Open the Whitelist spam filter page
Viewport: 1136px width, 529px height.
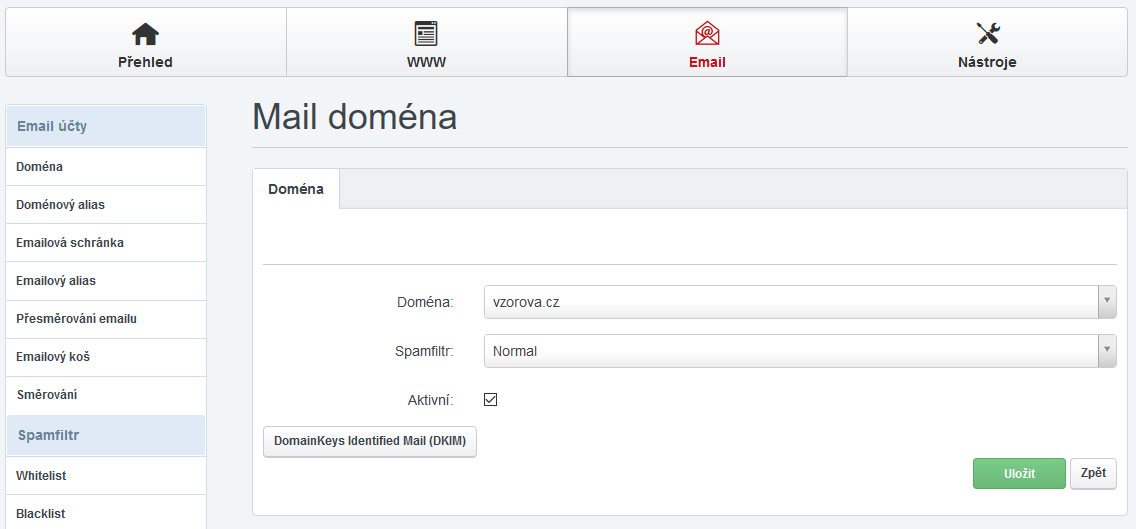pyautogui.click(x=41, y=476)
